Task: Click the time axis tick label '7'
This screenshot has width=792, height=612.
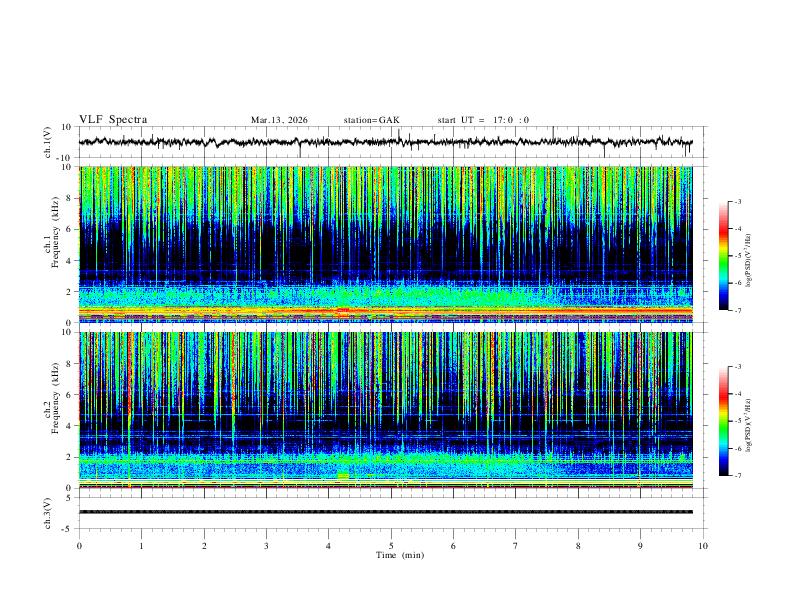Action: point(516,546)
